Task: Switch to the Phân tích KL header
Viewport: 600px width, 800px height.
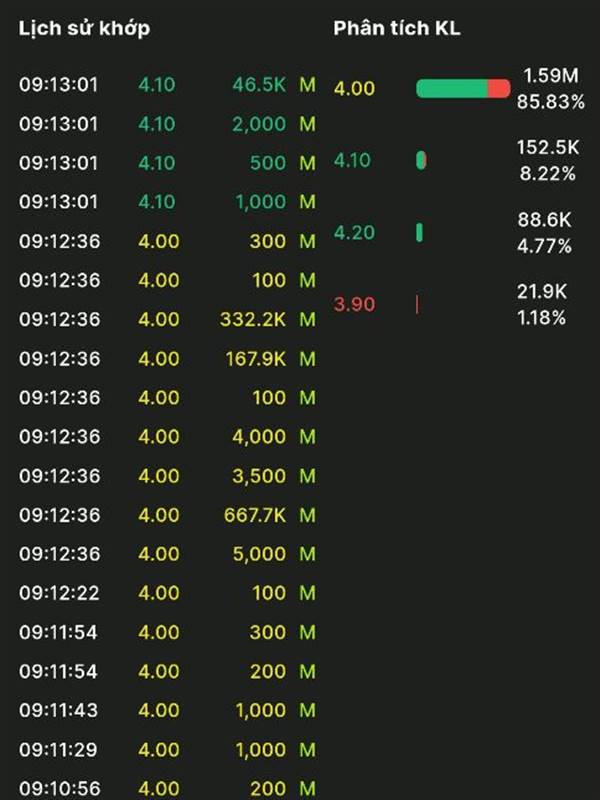Action: tap(396, 28)
